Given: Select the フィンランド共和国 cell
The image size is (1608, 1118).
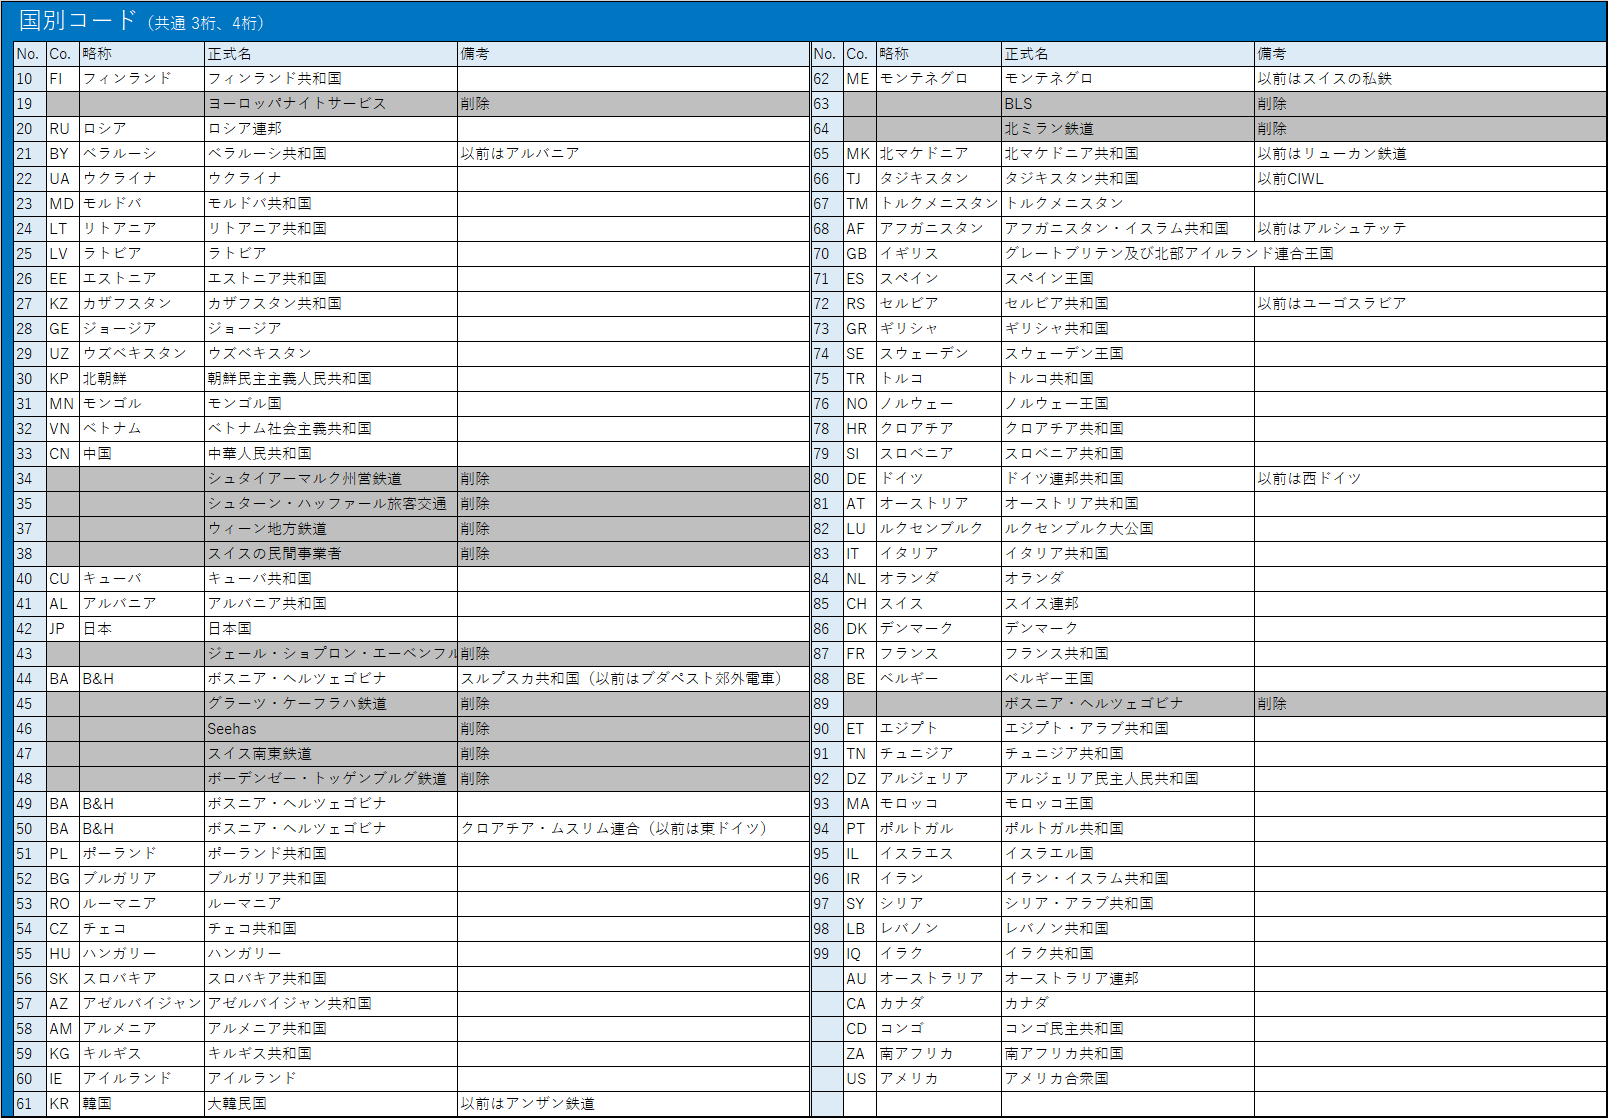Looking at the screenshot, I should (331, 78).
